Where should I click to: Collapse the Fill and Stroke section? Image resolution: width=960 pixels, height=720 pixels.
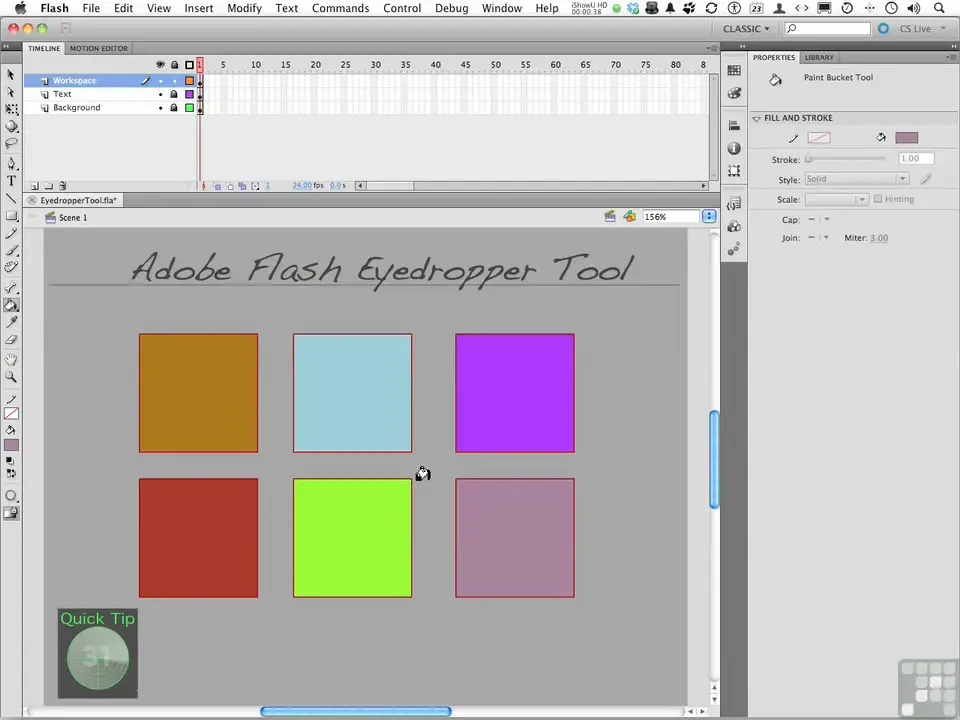click(x=757, y=118)
